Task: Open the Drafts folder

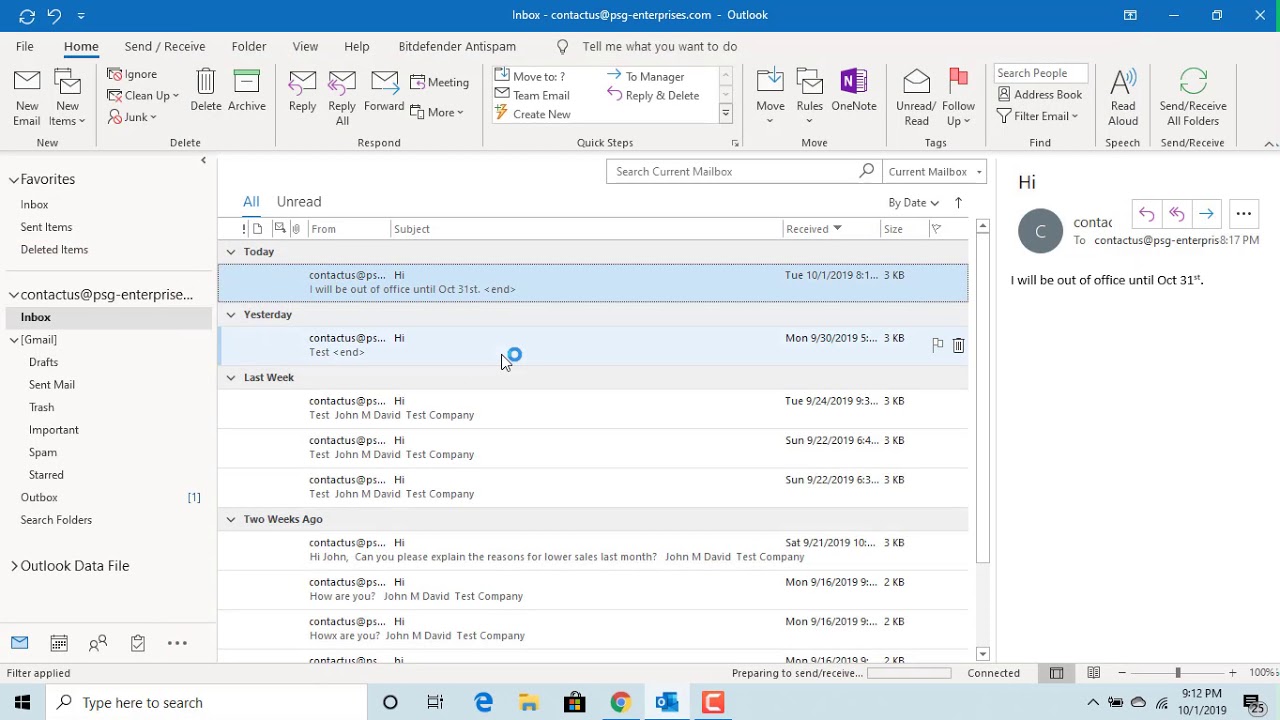Action: [43, 362]
